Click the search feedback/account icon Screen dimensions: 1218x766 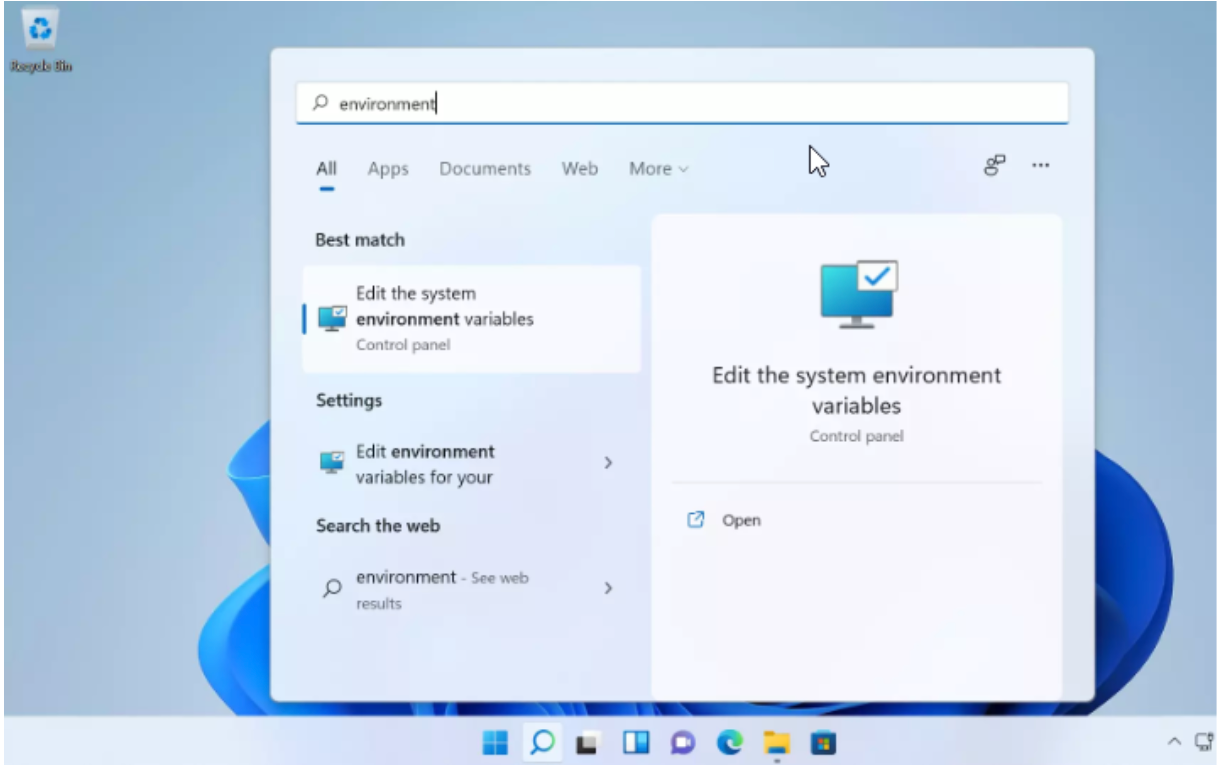[994, 166]
